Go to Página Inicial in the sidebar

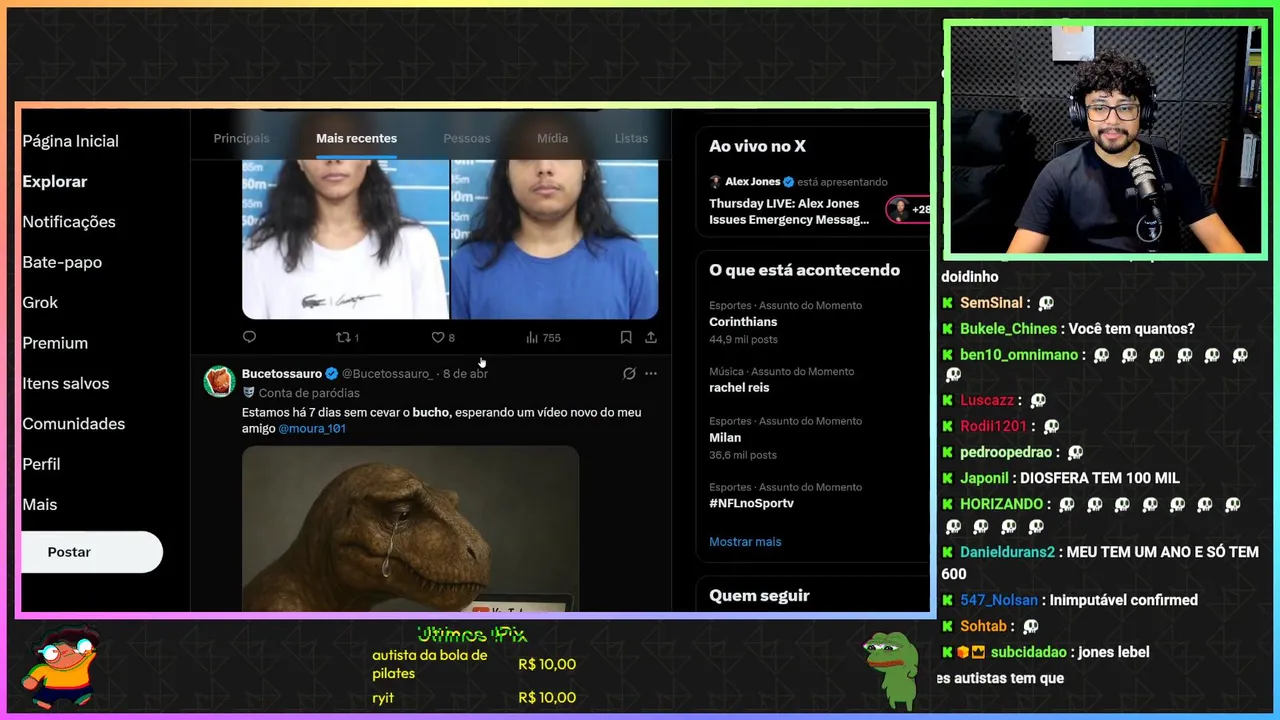click(70, 141)
